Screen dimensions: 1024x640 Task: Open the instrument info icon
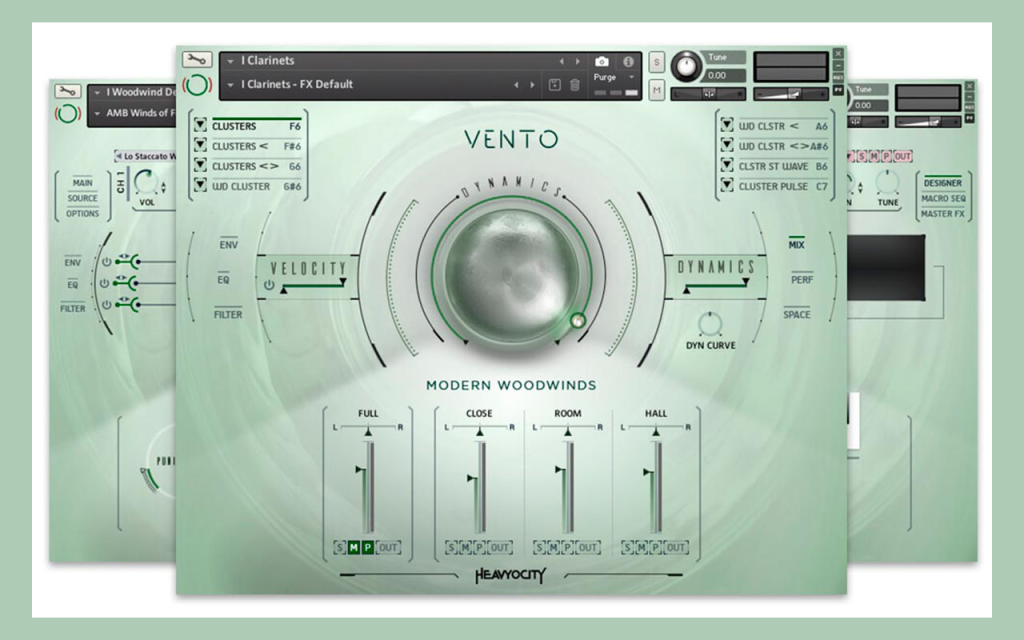pyautogui.click(x=628, y=61)
